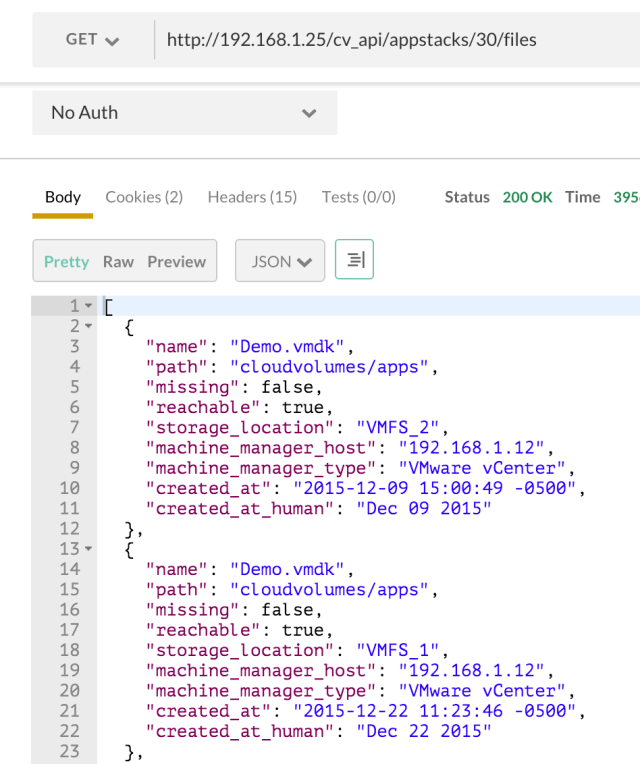This screenshot has width=640, height=764.
Task: Select the Body response tab
Action: [x=63, y=197]
